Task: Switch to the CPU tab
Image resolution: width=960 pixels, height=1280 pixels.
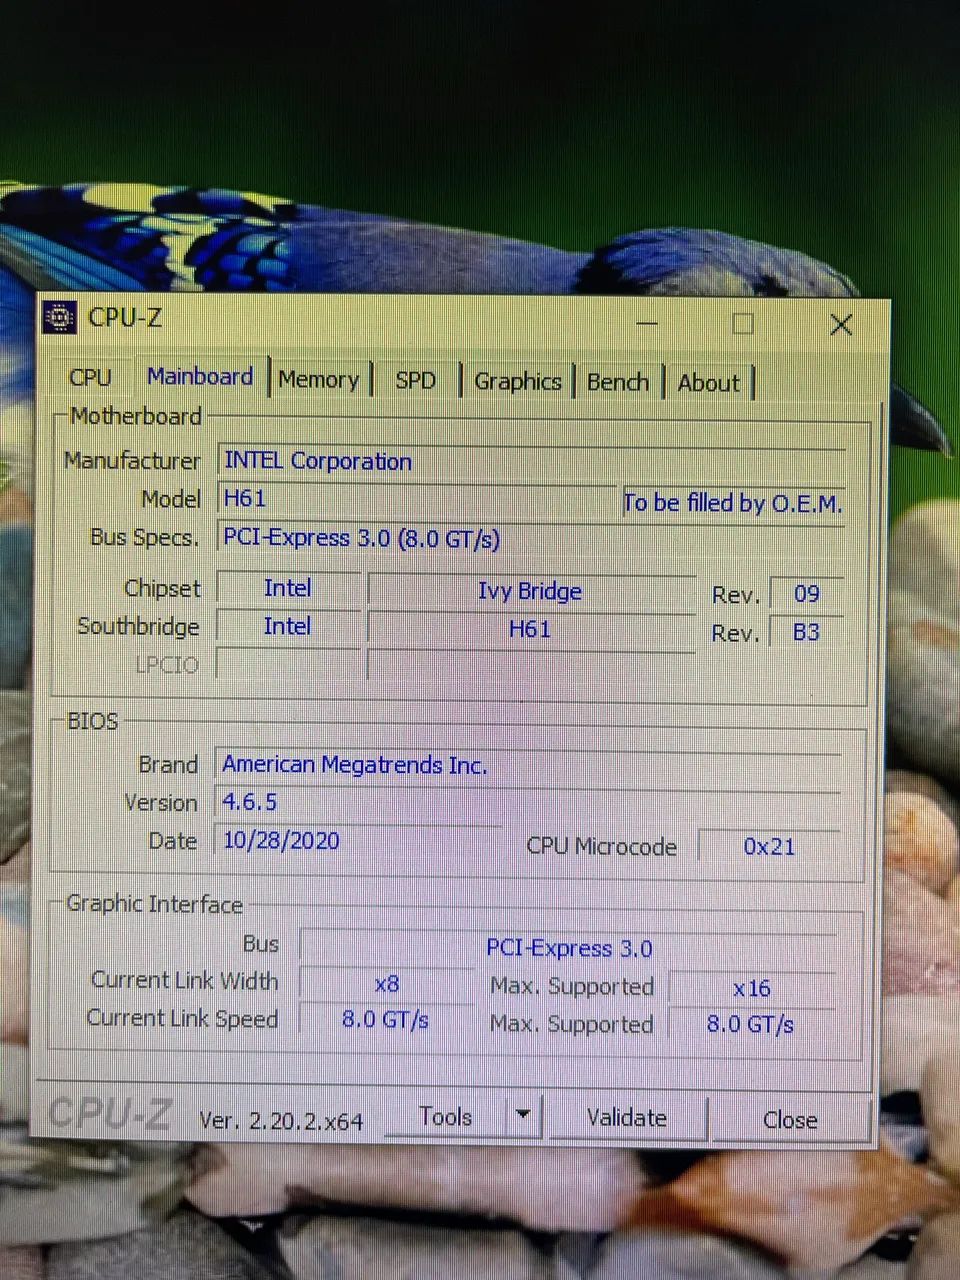Action: pyautogui.click(x=89, y=378)
